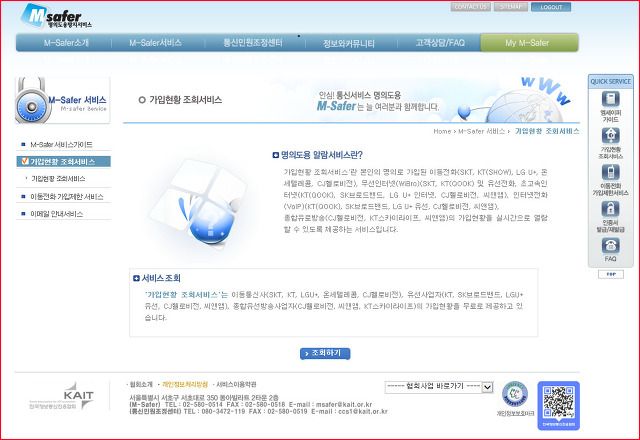This screenshot has height=440, width=640.
Task: Click msafer@kait.or.kr email text
Action: pyautogui.click(x=344, y=404)
